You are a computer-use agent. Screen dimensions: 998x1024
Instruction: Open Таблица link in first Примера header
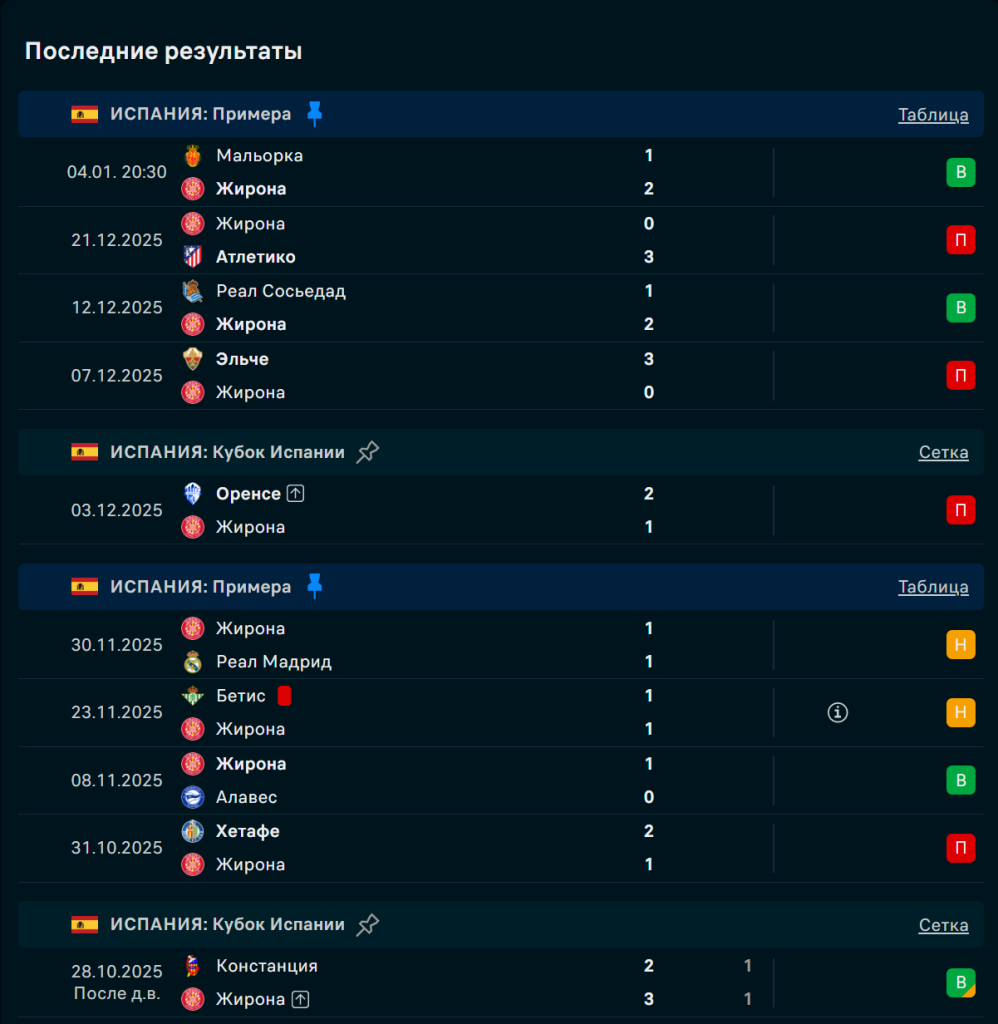933,114
